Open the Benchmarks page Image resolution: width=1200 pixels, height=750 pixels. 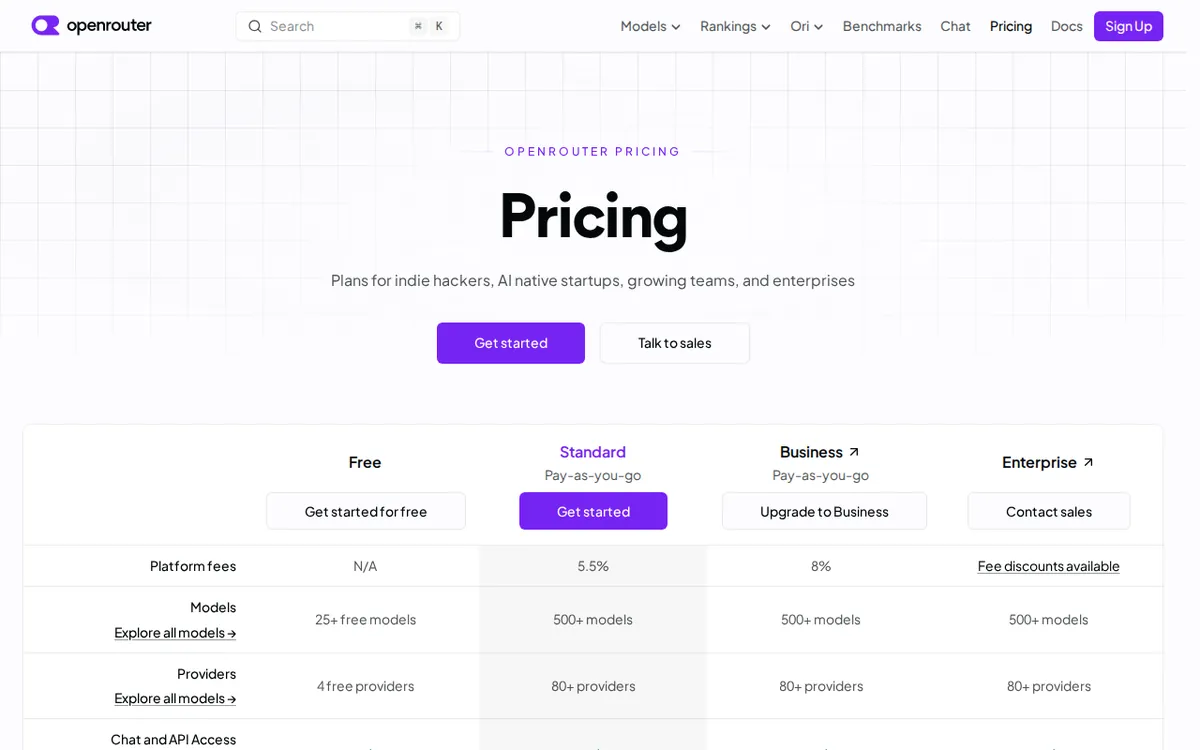(x=882, y=26)
